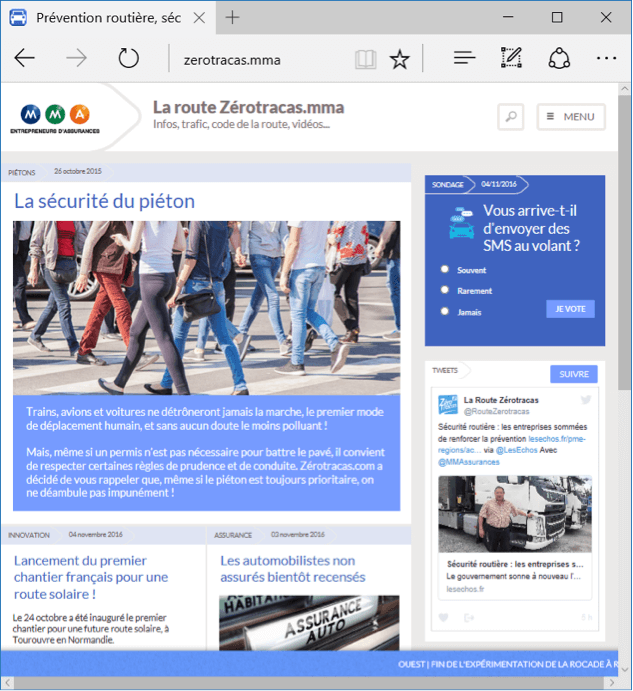Open the Edge Hub icon

(464, 58)
